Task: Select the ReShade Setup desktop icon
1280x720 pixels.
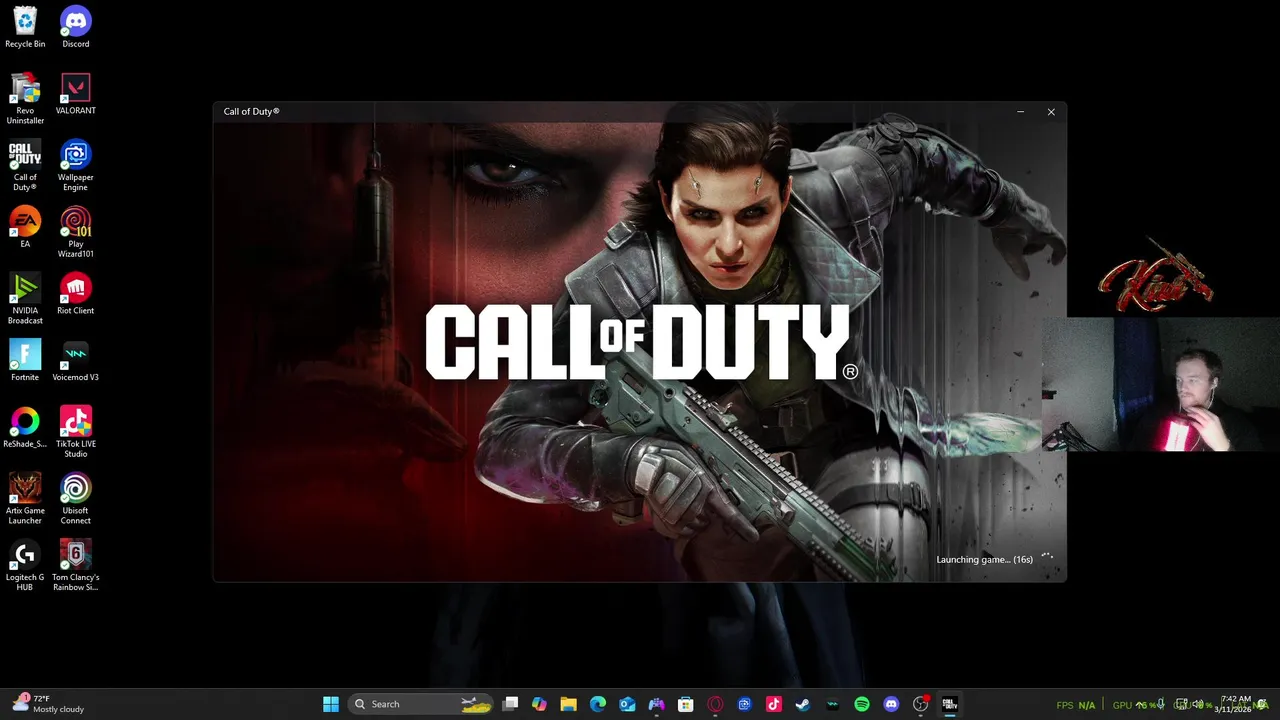Action: (25, 427)
